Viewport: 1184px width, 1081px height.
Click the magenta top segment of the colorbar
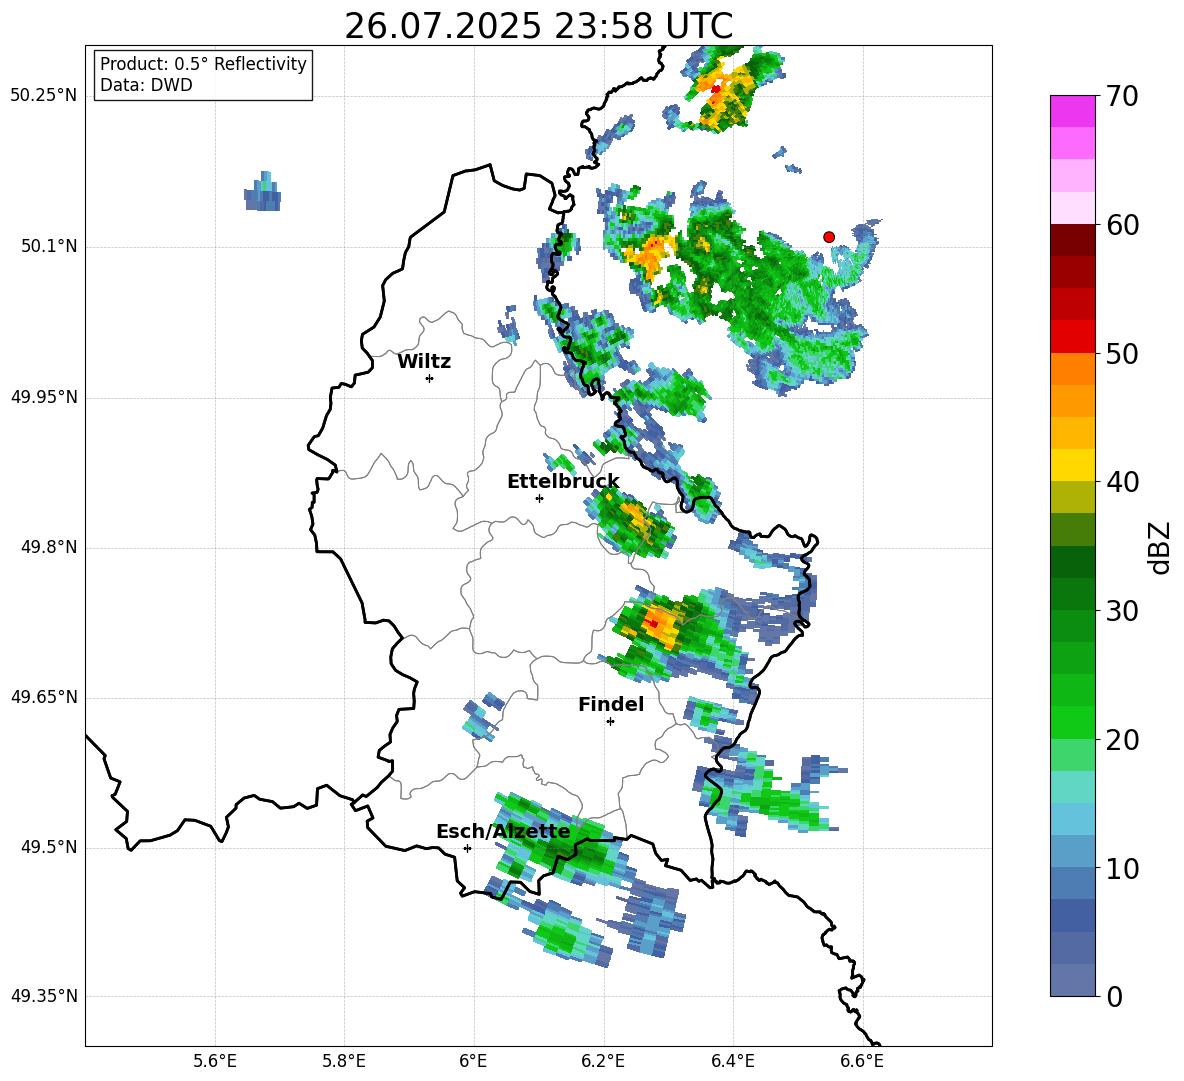click(x=1072, y=111)
